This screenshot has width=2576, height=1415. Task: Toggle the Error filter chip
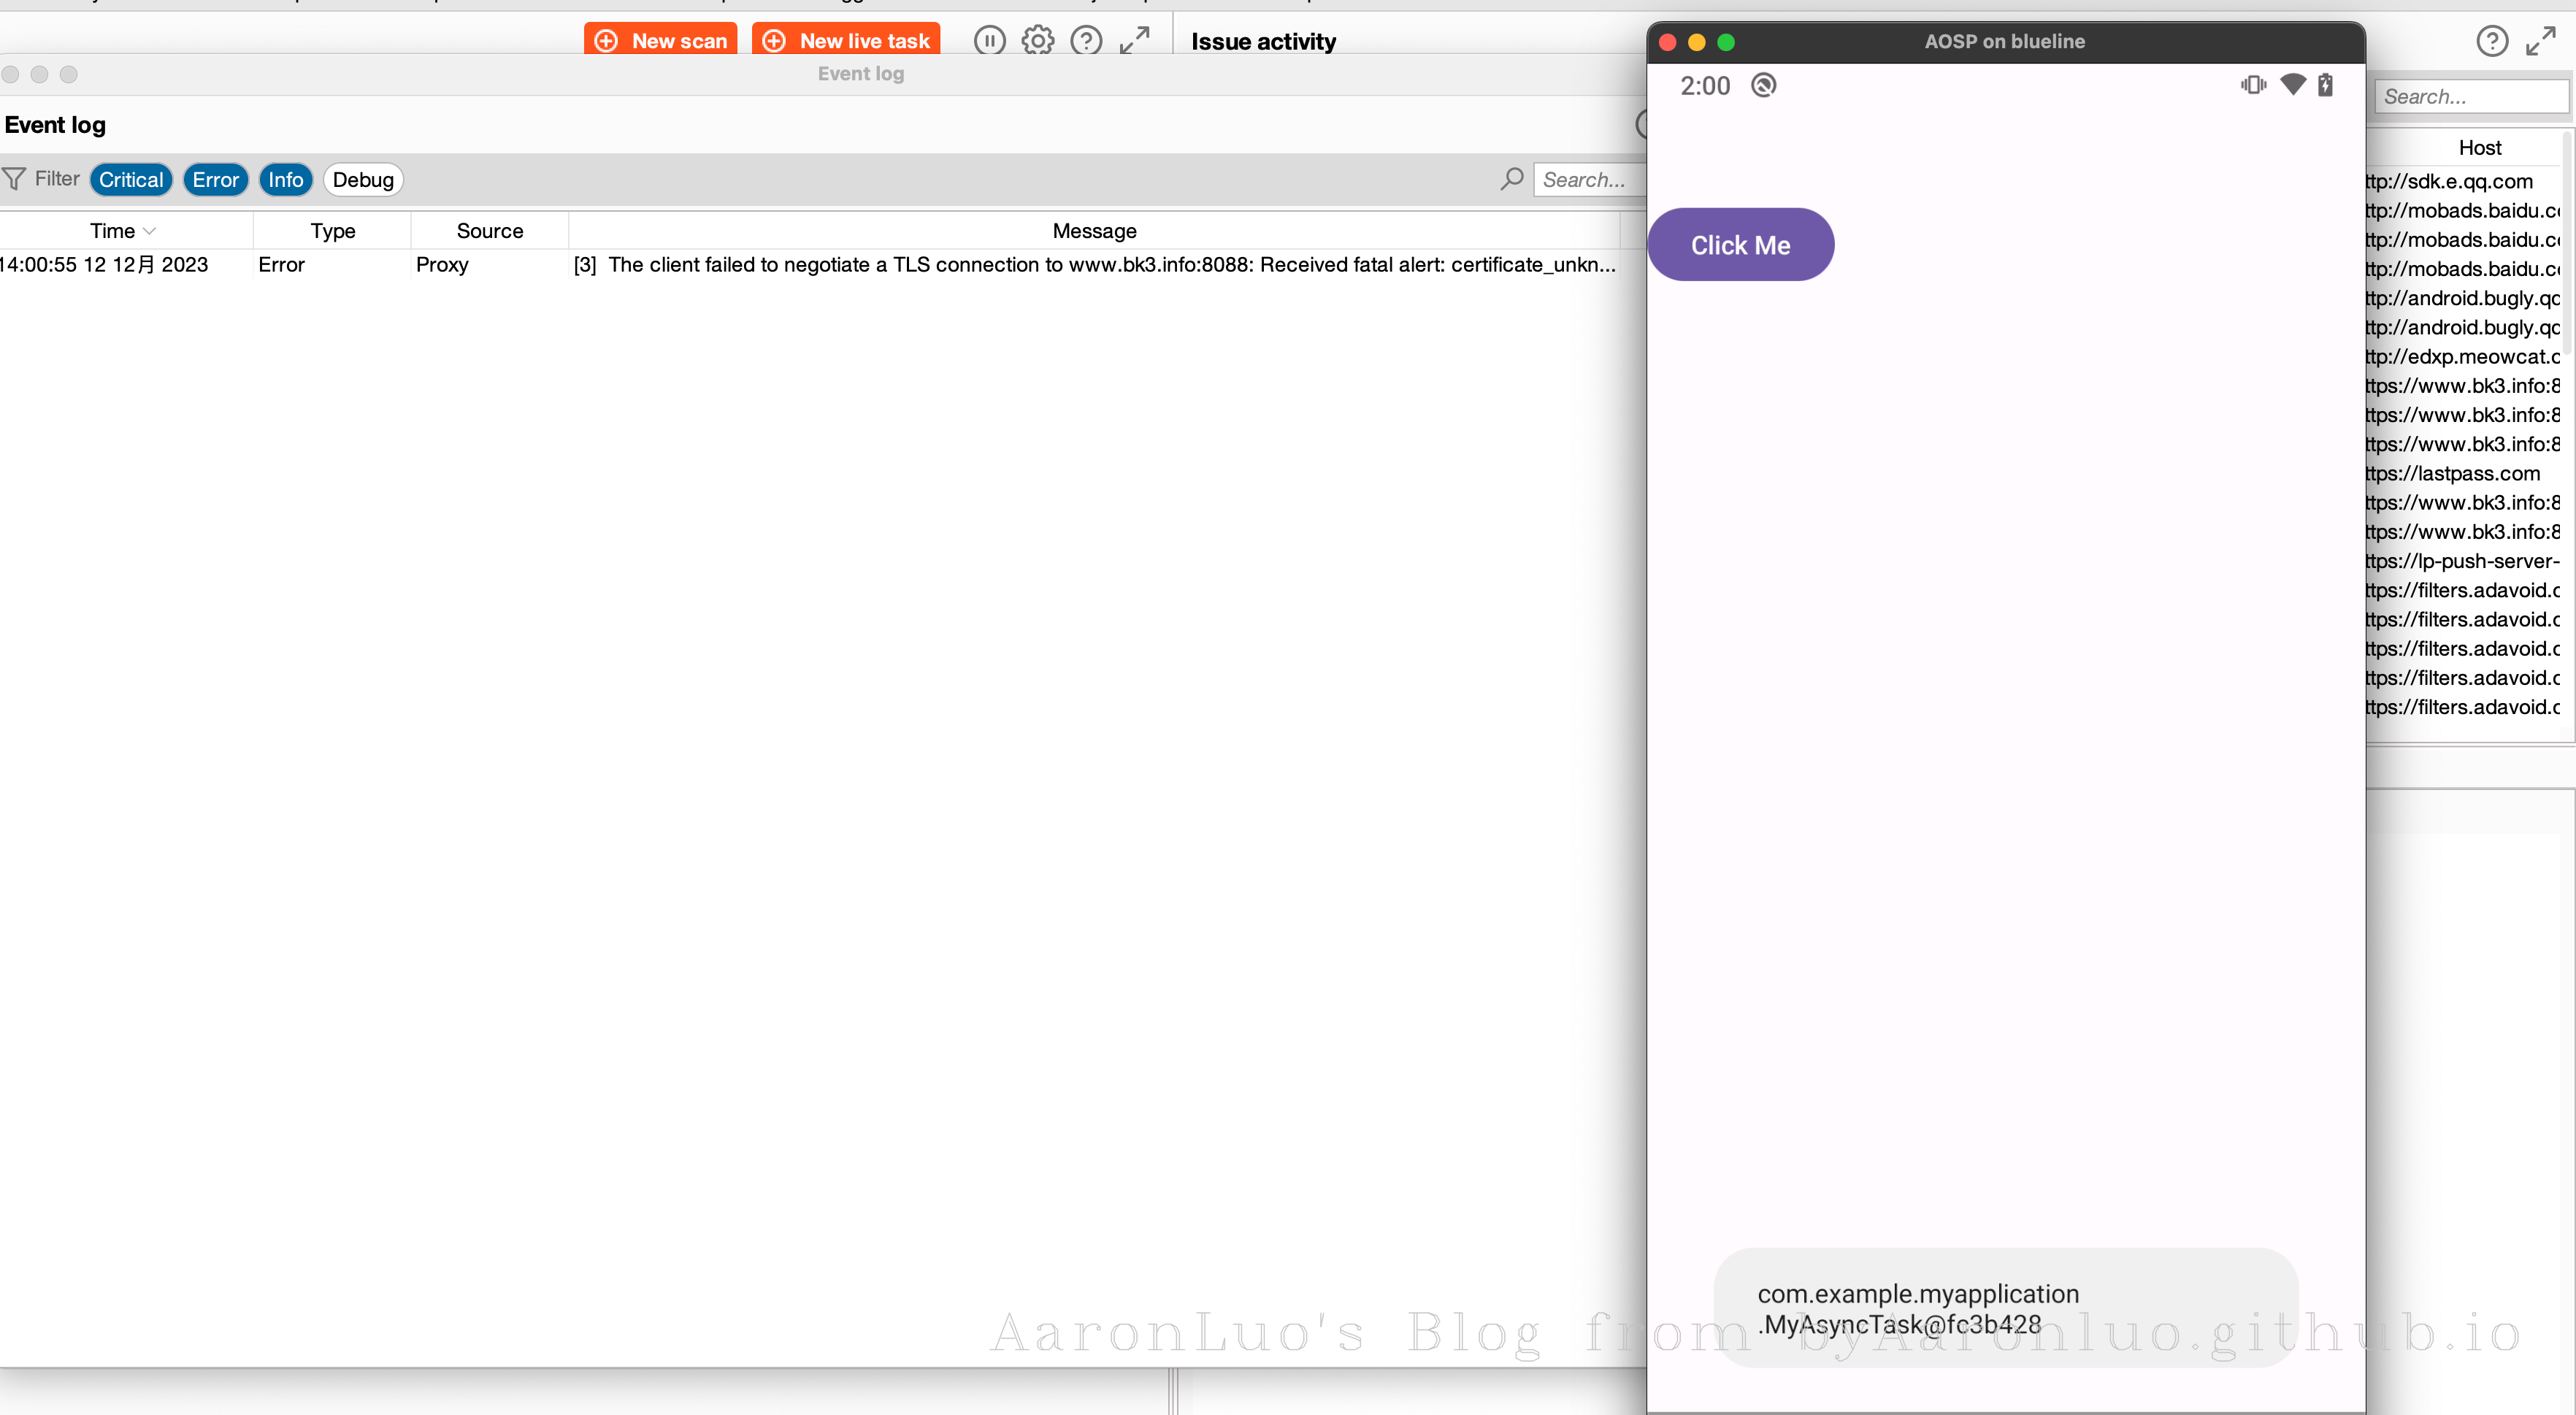[215, 180]
